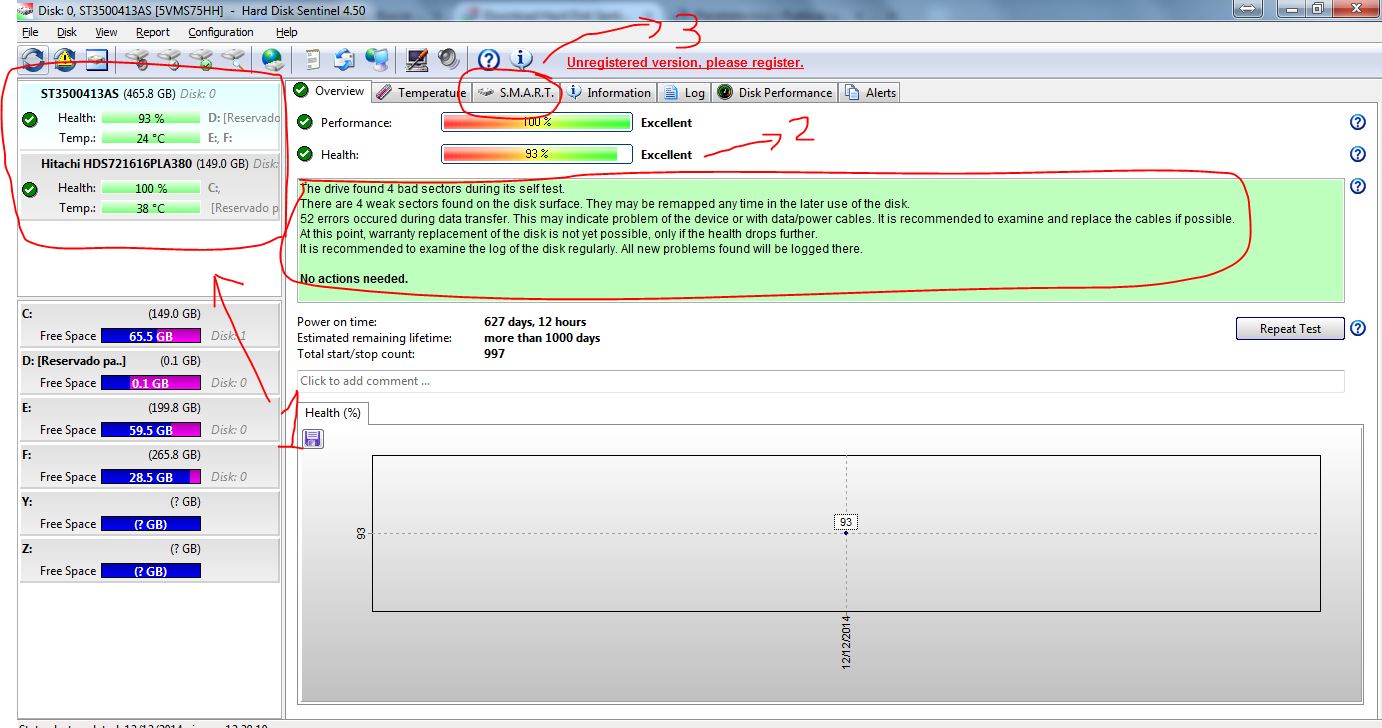Click the Hitachi 38 °C temperature bar
Viewport: 1382px width, 728px height.
[x=152, y=208]
